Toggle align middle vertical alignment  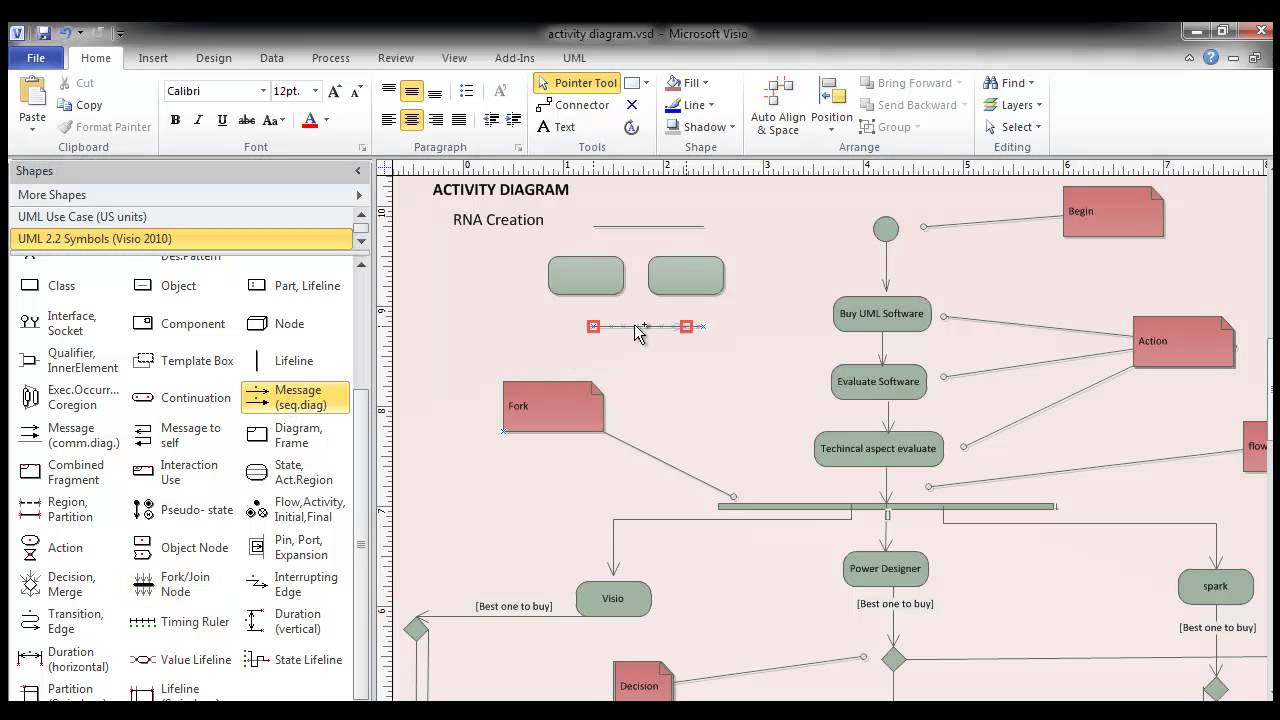click(x=412, y=91)
